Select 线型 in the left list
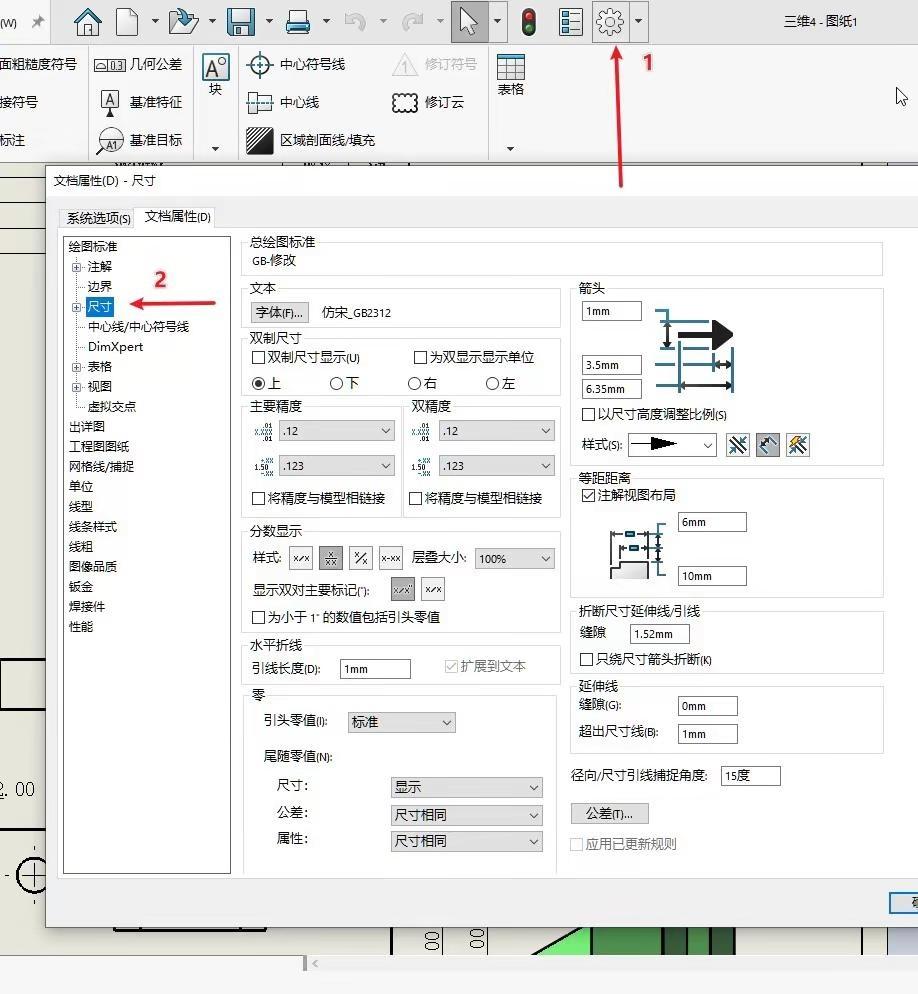The width and height of the screenshot is (918, 994). (x=81, y=507)
